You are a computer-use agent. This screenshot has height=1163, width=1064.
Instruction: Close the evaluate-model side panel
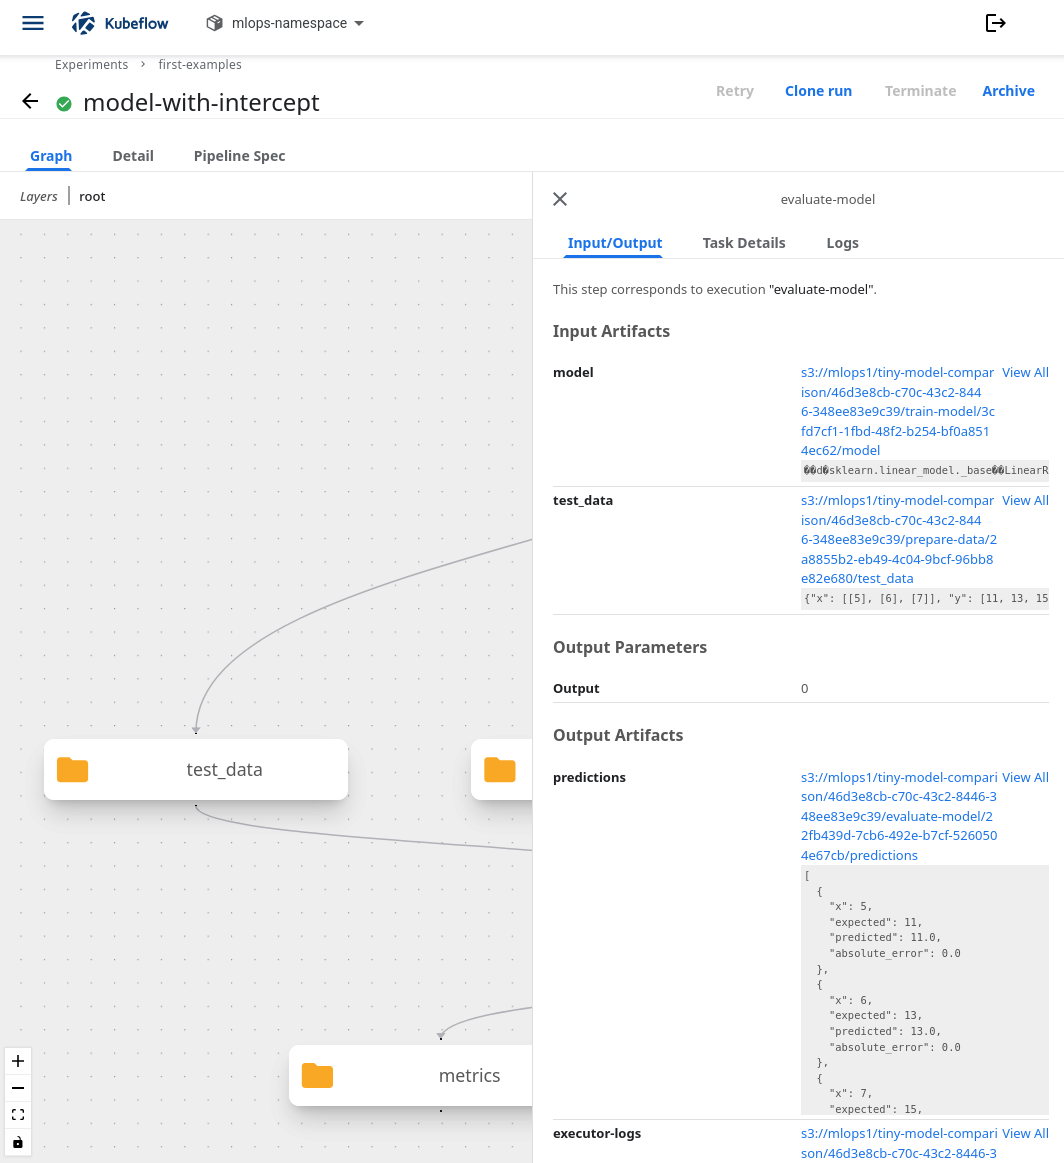pos(560,199)
